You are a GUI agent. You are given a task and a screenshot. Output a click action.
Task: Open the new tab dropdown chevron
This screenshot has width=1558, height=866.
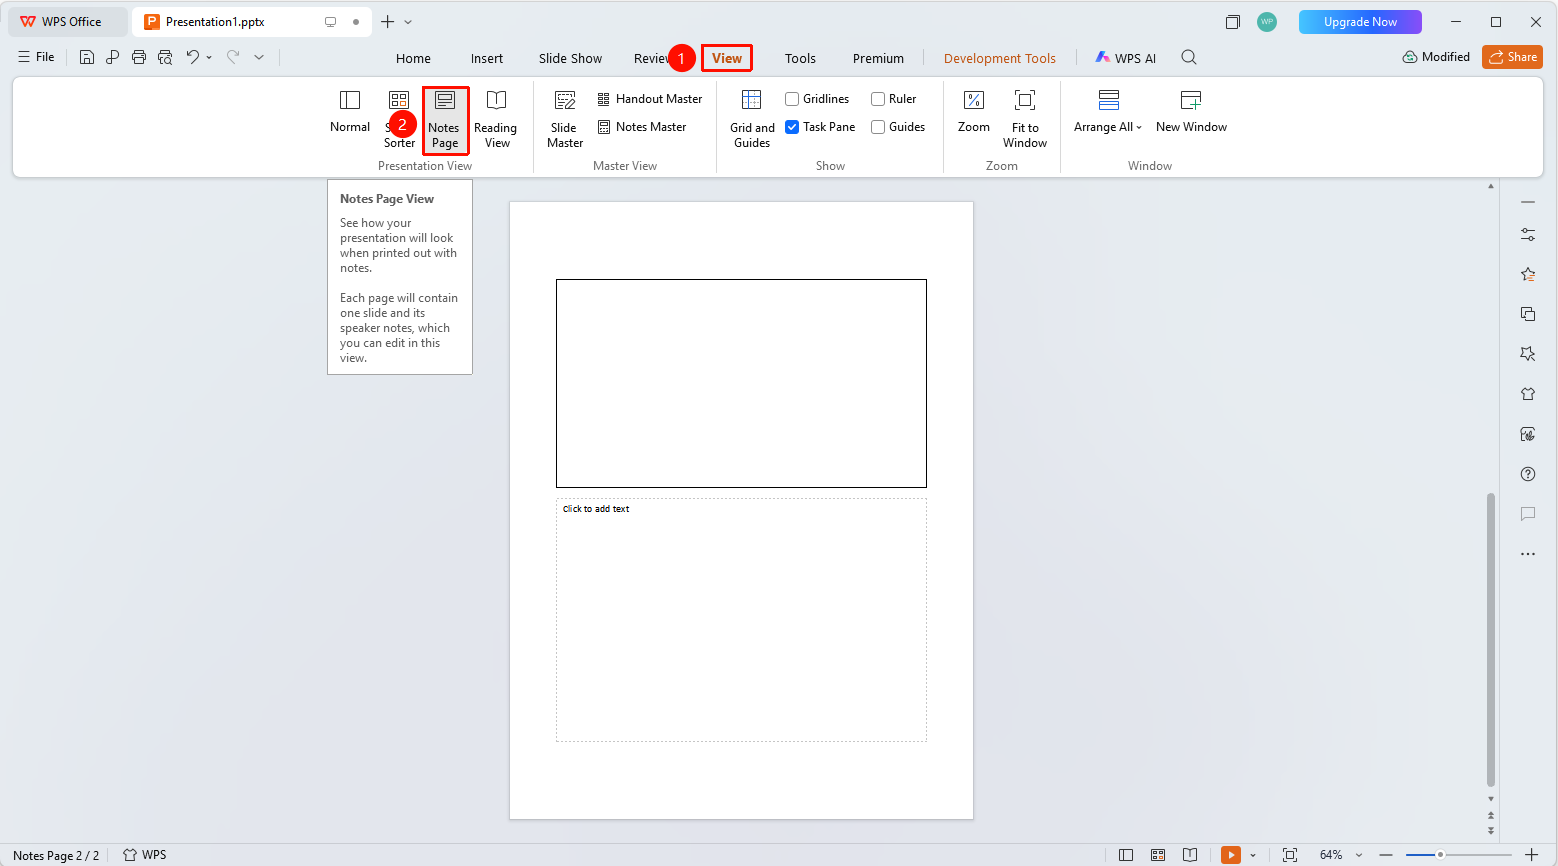coord(408,22)
